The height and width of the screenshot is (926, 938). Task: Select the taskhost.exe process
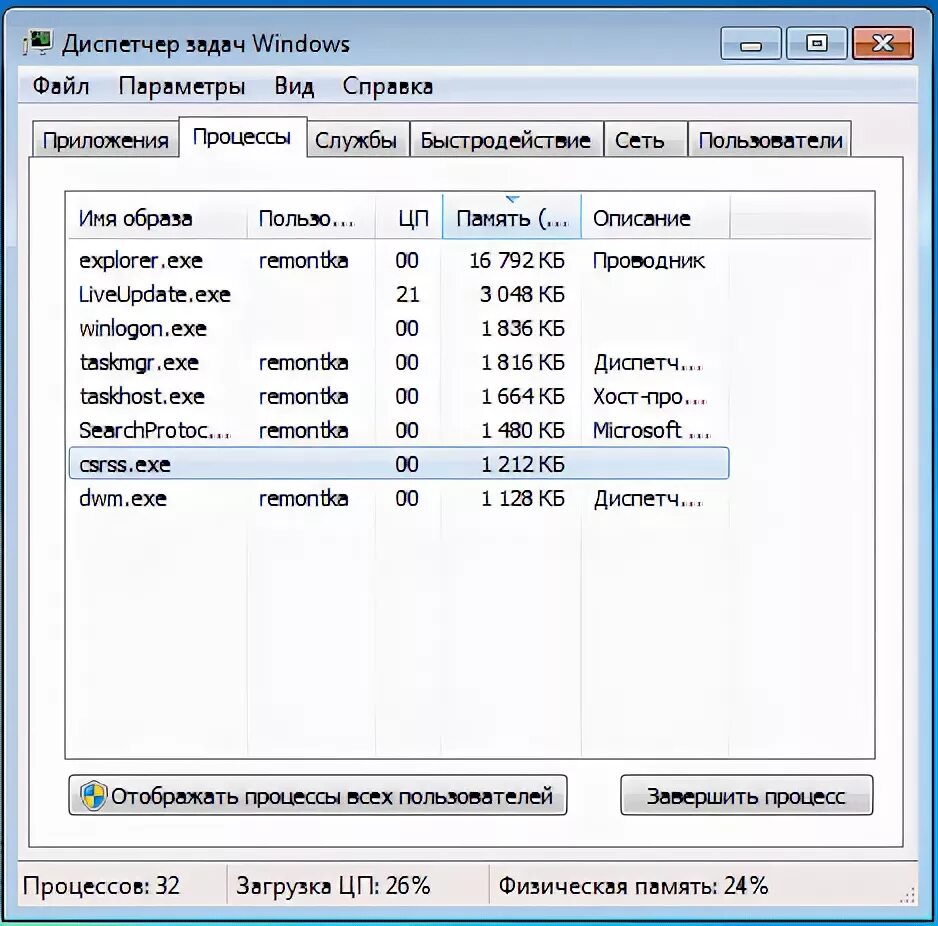pyautogui.click(x=398, y=396)
